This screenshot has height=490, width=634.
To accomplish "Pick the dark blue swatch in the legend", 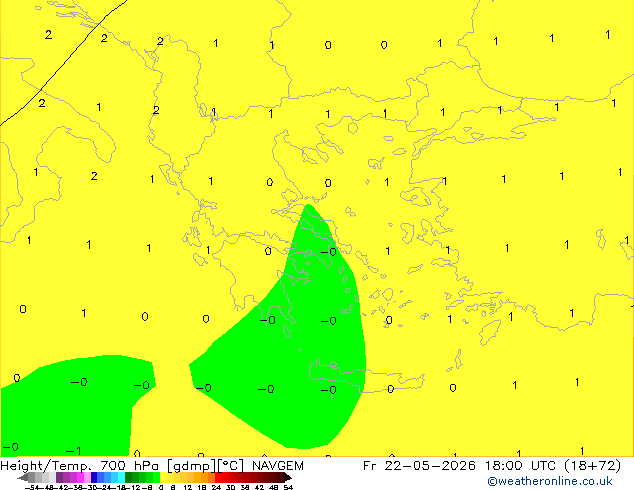I will 94,477.
